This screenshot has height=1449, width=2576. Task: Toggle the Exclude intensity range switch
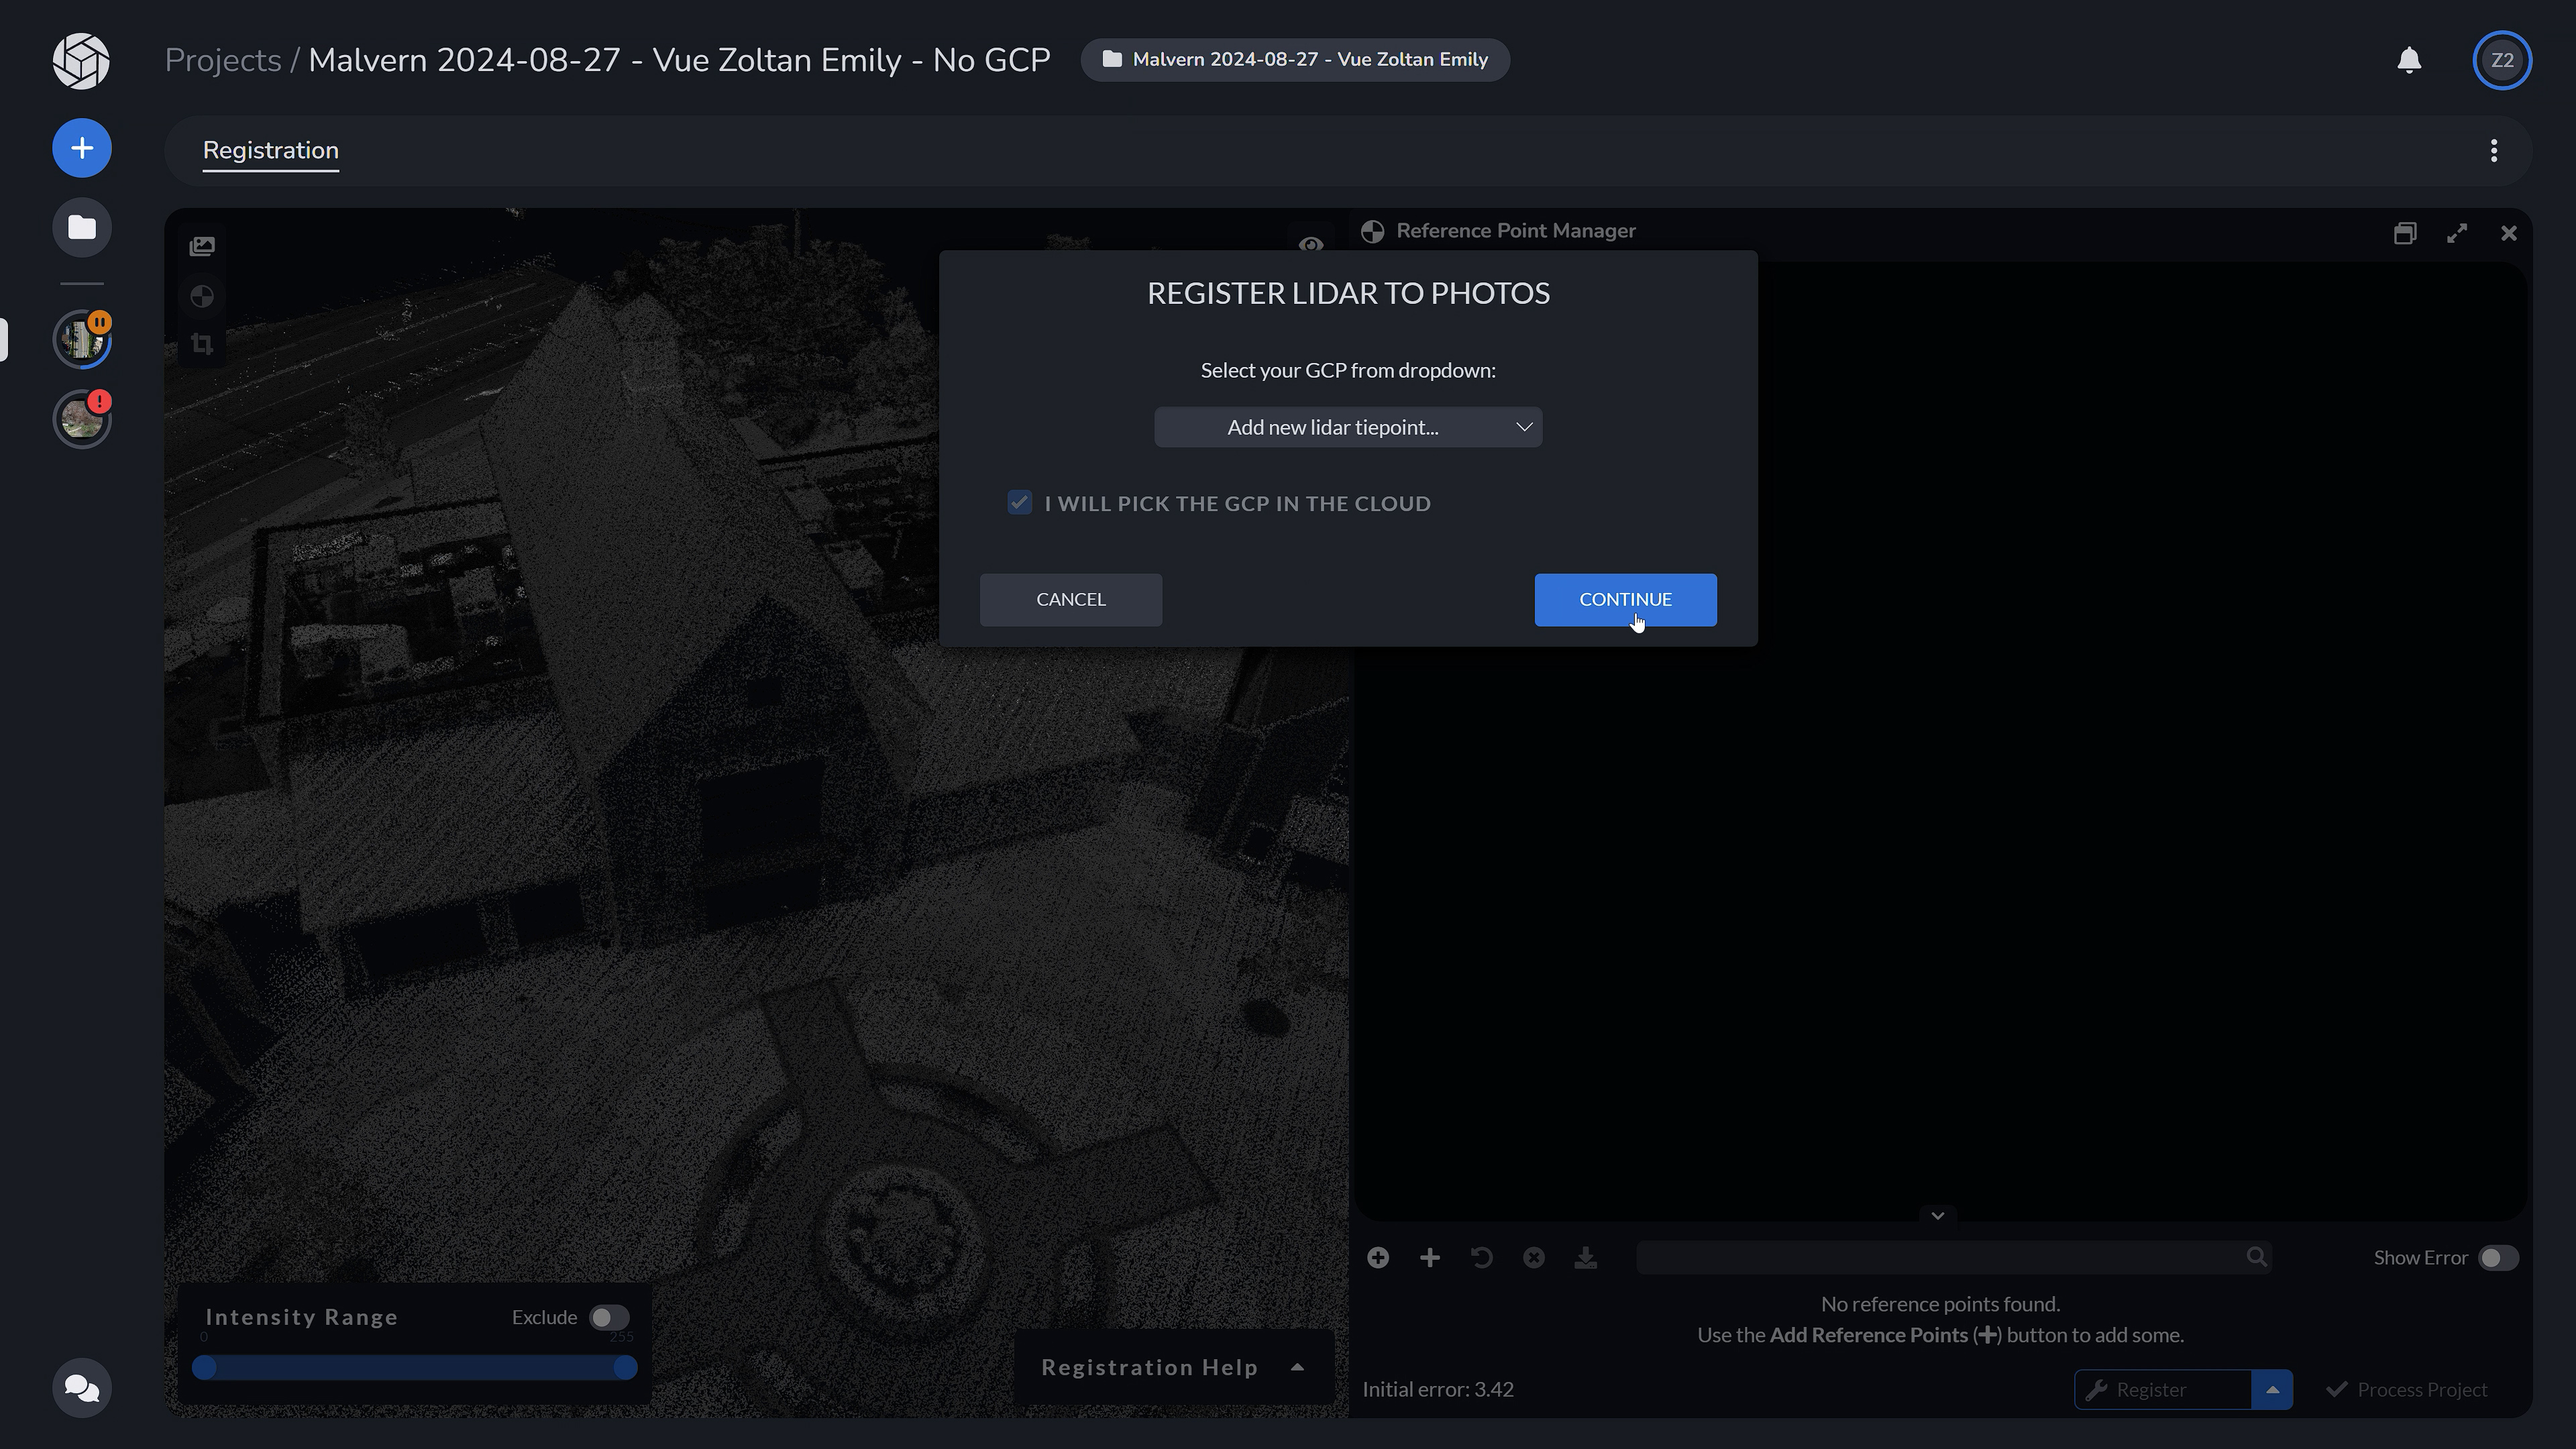point(607,1316)
